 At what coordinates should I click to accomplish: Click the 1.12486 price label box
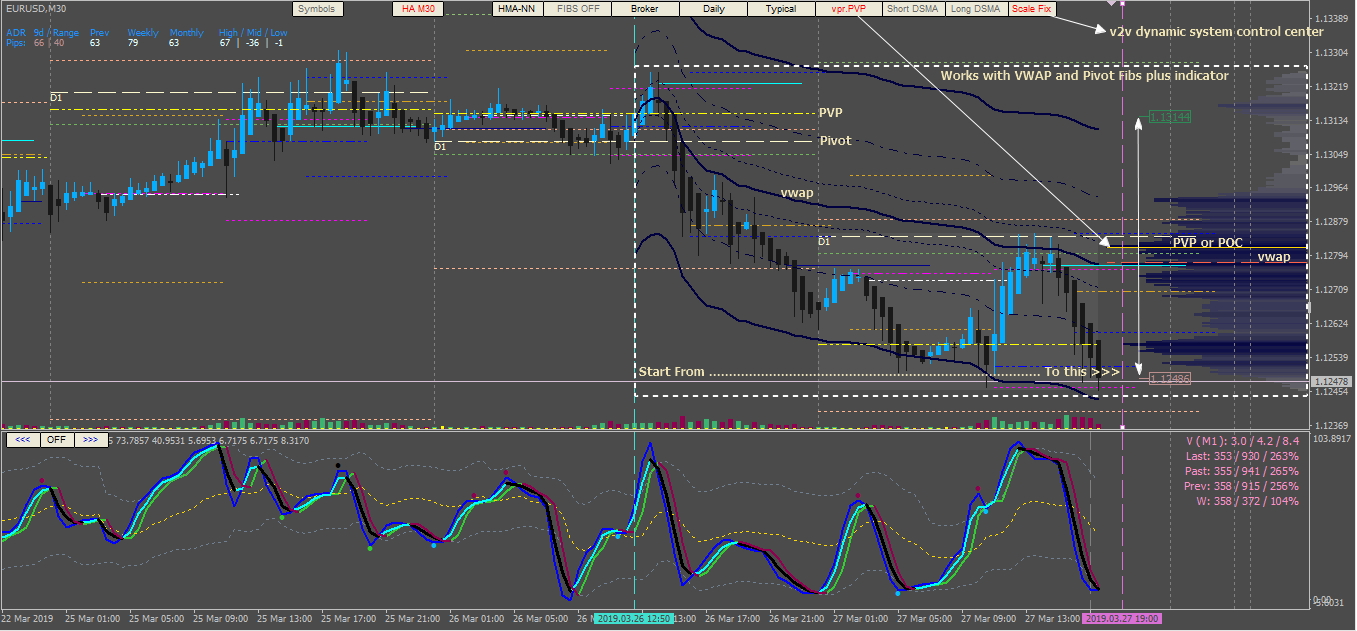coord(1170,379)
